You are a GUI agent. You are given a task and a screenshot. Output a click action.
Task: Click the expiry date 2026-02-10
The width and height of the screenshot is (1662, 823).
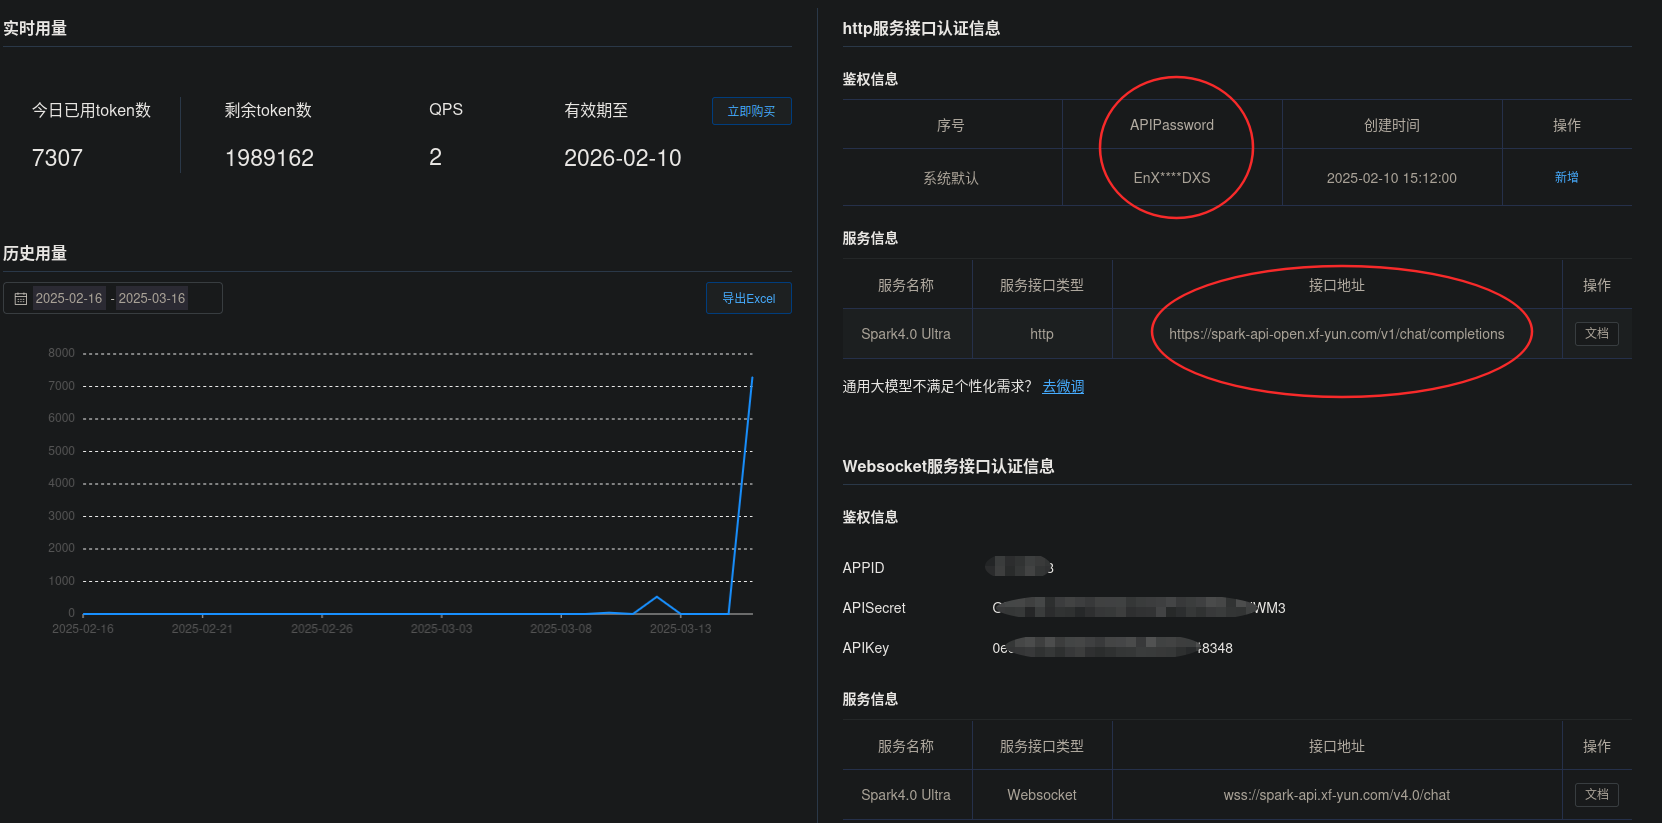pos(622,158)
